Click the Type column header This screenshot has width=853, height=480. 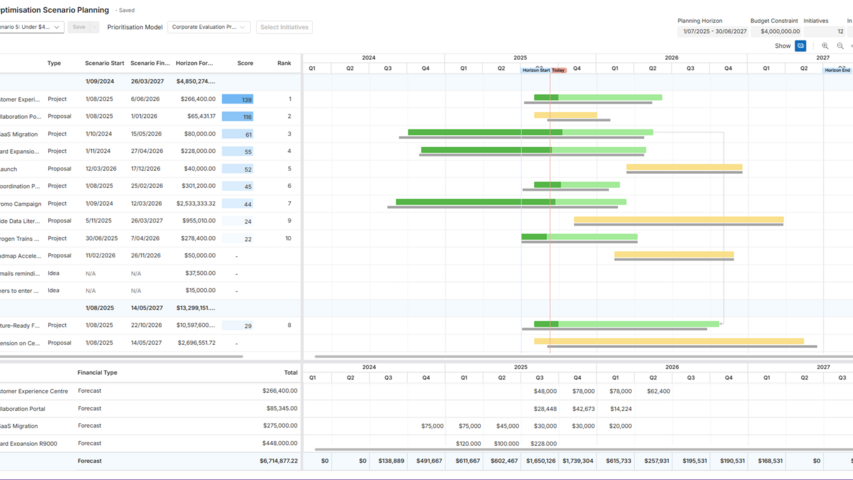[54, 63]
